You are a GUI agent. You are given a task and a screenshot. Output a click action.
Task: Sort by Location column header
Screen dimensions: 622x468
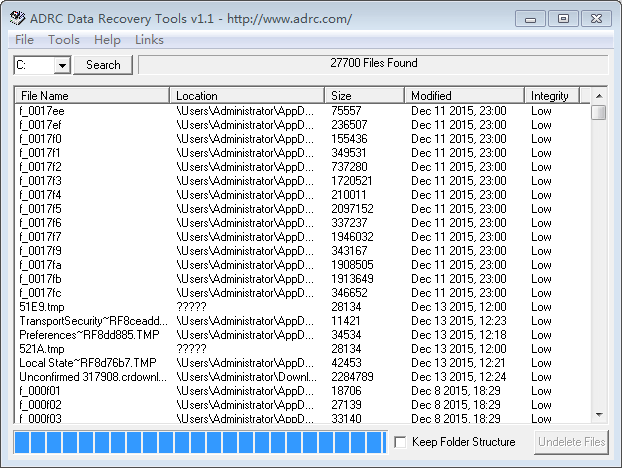tap(247, 96)
